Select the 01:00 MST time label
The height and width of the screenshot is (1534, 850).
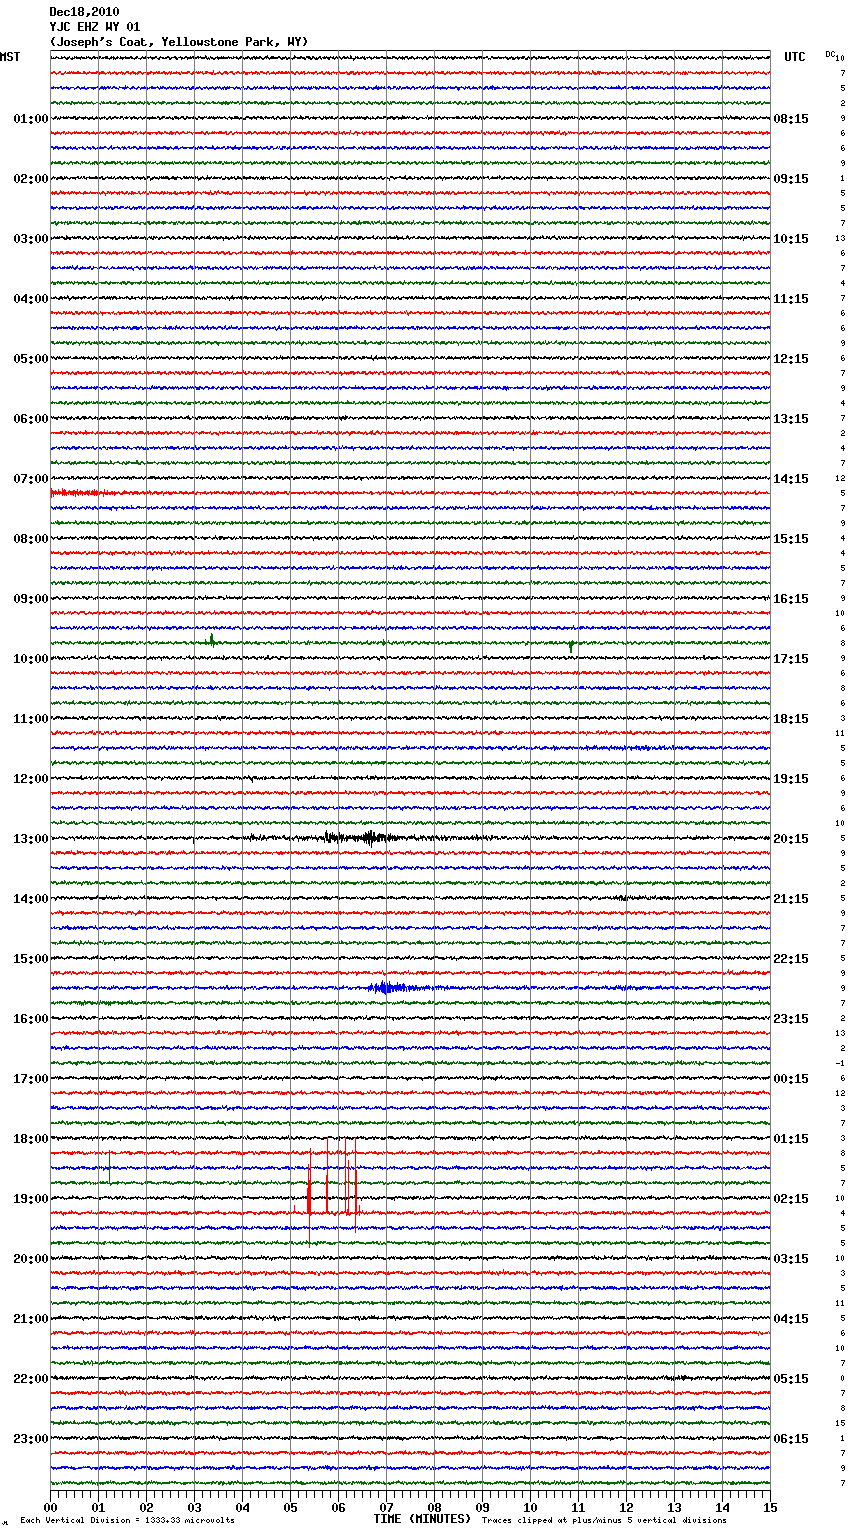pyautogui.click(x=31, y=119)
